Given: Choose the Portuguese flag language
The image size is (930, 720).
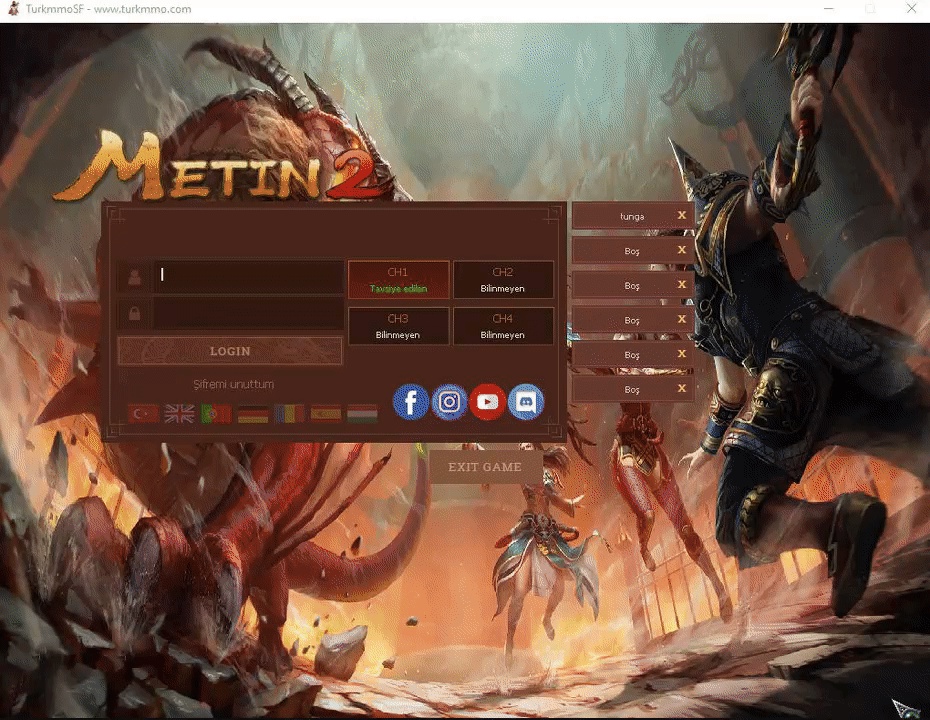Looking at the screenshot, I should click(216, 413).
